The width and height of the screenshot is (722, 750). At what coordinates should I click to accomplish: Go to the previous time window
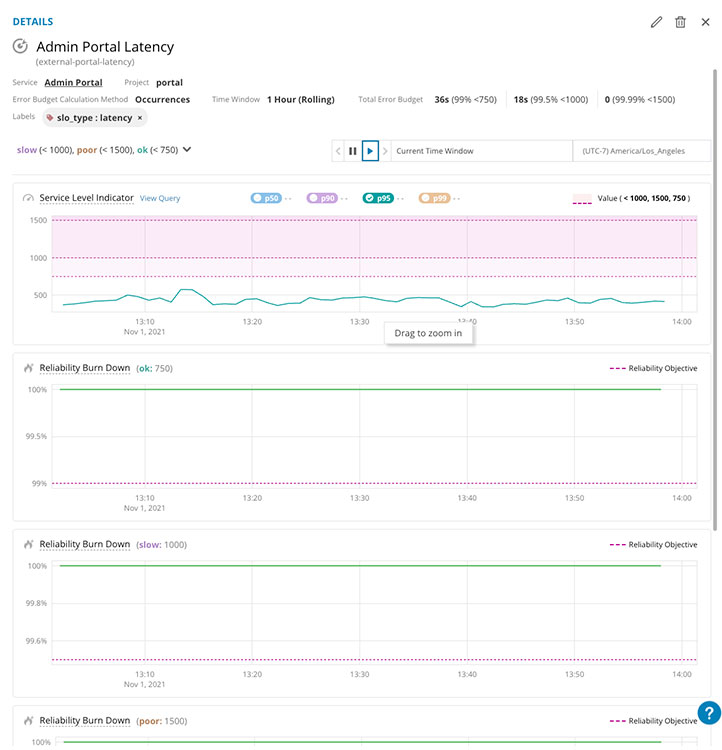[338, 151]
